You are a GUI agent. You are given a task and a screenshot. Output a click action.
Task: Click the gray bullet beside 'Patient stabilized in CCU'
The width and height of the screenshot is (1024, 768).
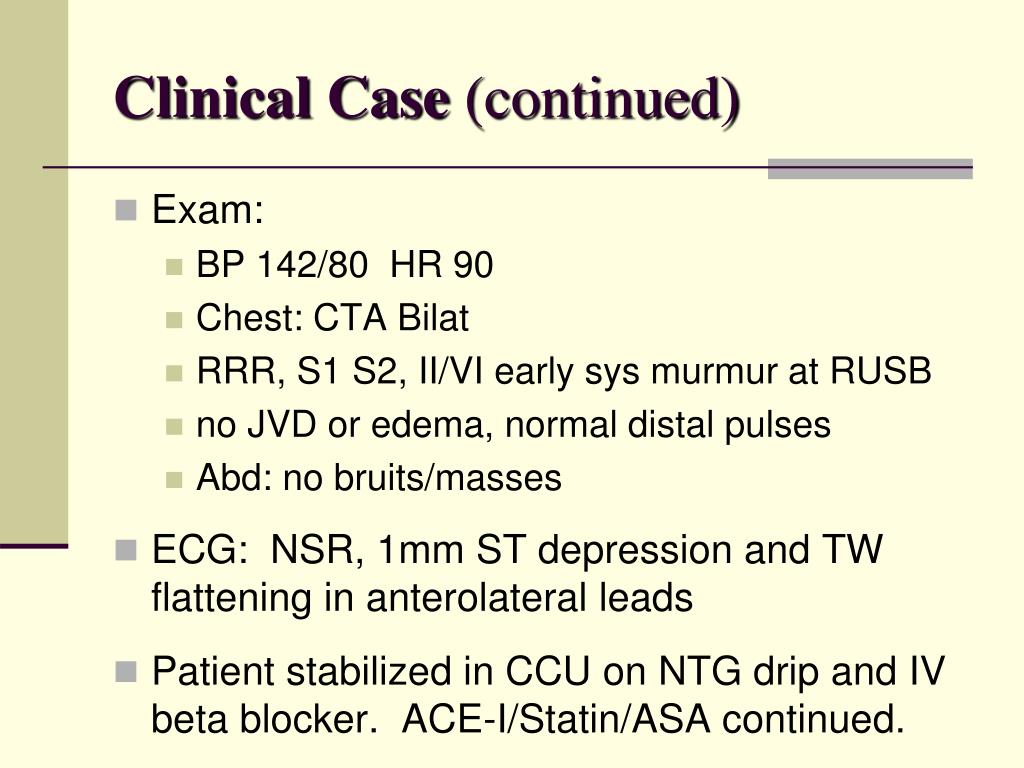(x=125, y=671)
